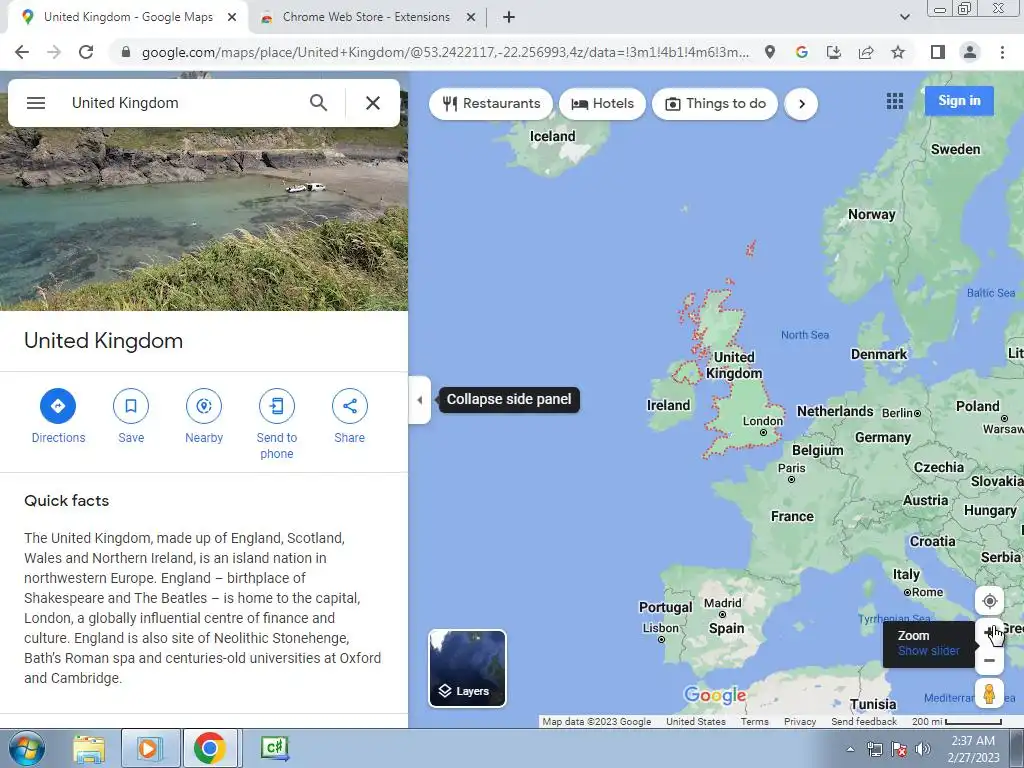Screen dimensions: 1024x768
Task: Click Show slider link in zoom tooltip
Action: click(x=929, y=651)
